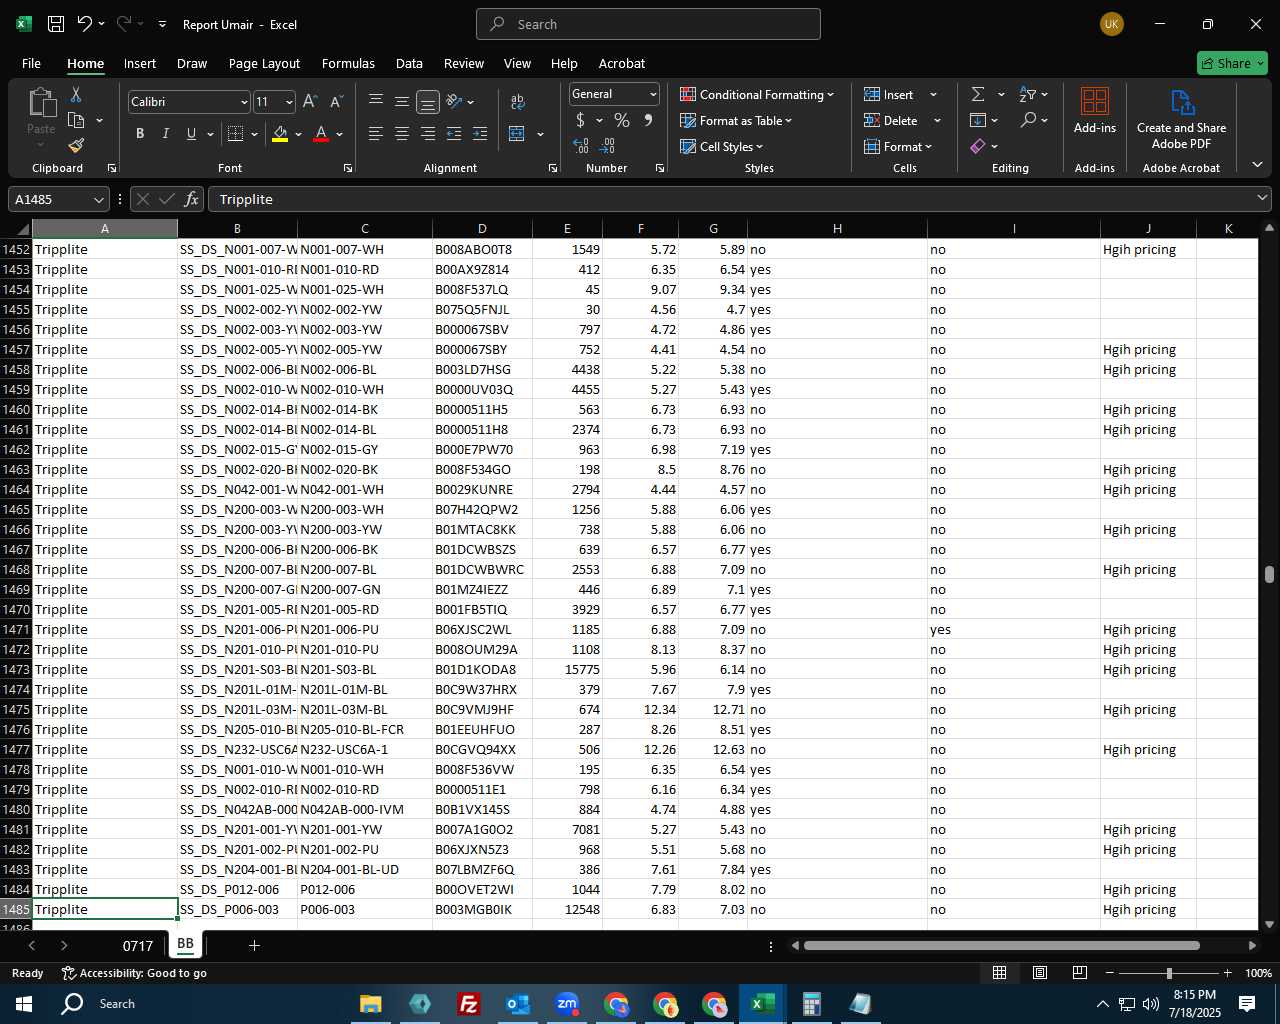Image resolution: width=1280 pixels, height=1024 pixels.
Task: Open the Name Box dropdown arrow
Action: coord(97,200)
